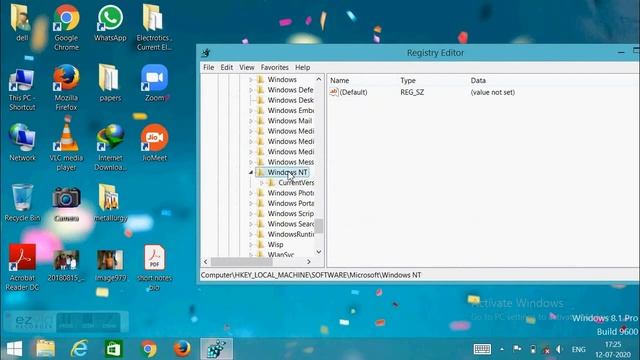Open the File menu in Registry Editor
Viewport: 640px width, 360px height.
click(209, 67)
